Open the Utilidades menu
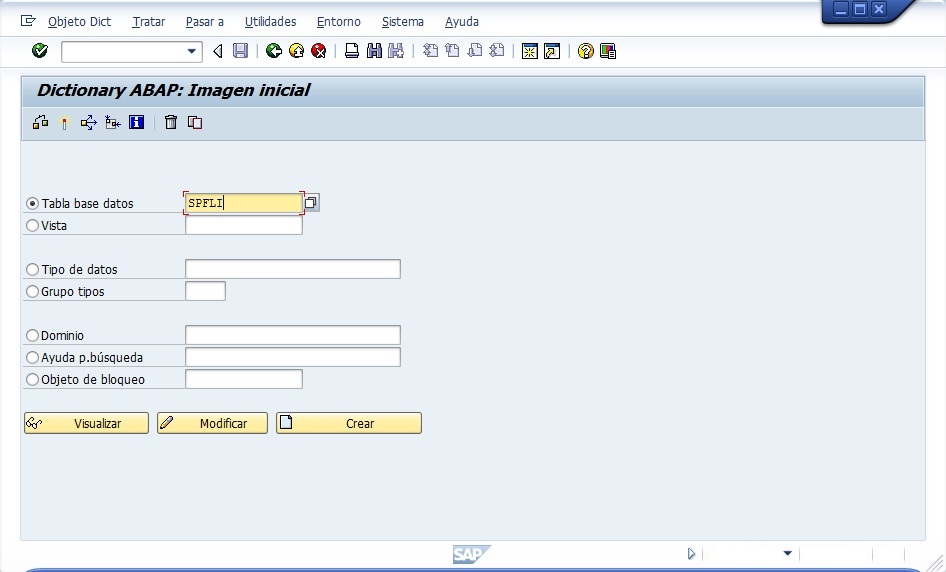This screenshot has height=572, width=946. click(270, 22)
